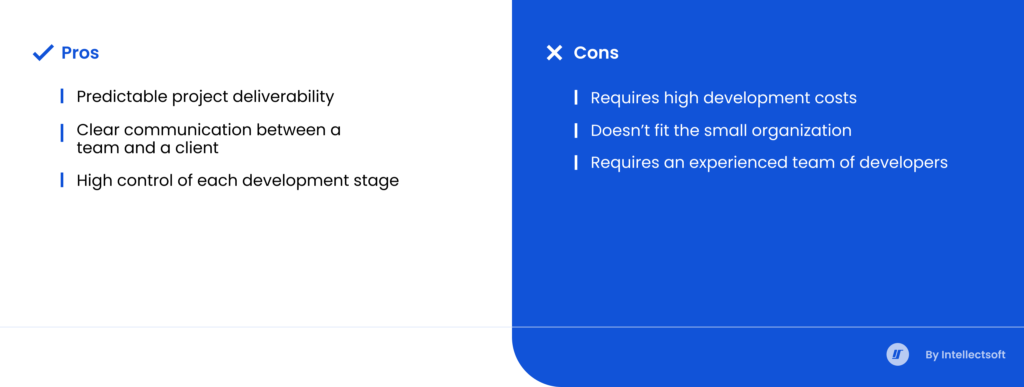Select the Pros heading
The width and height of the screenshot is (1024, 387).
point(80,53)
